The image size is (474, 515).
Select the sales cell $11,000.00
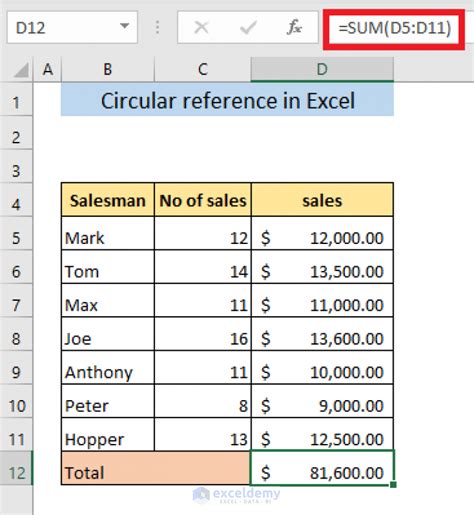tap(322, 301)
